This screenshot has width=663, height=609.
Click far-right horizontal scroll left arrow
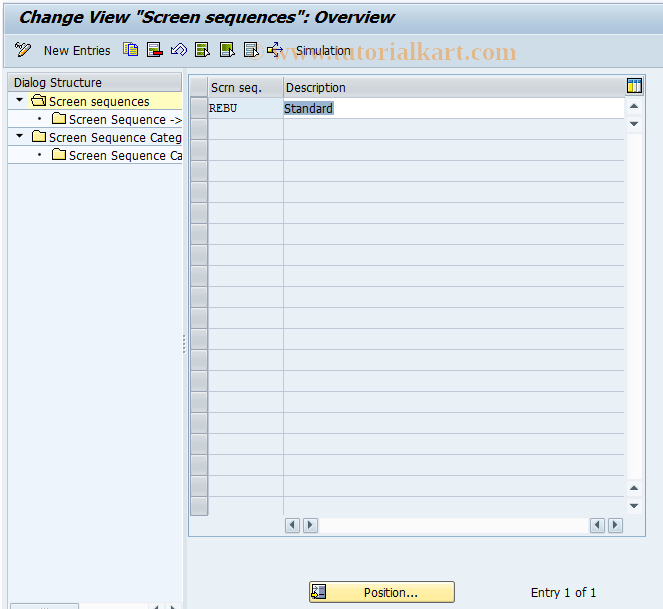tap(597, 525)
